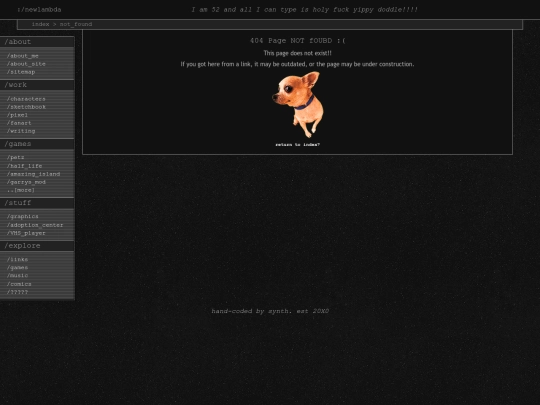Select the /about menu header

pyautogui.click(x=37, y=42)
